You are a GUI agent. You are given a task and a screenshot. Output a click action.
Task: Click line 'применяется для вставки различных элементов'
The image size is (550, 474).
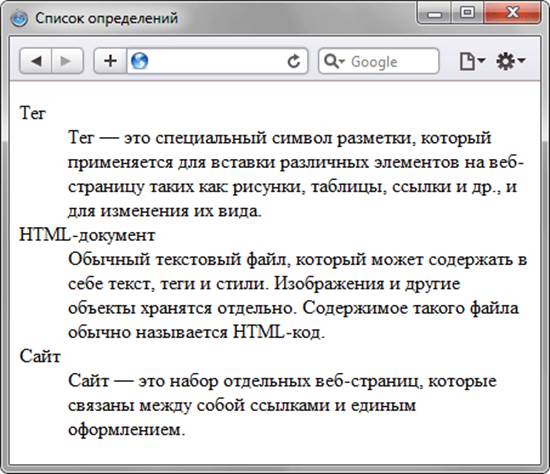coord(296,162)
